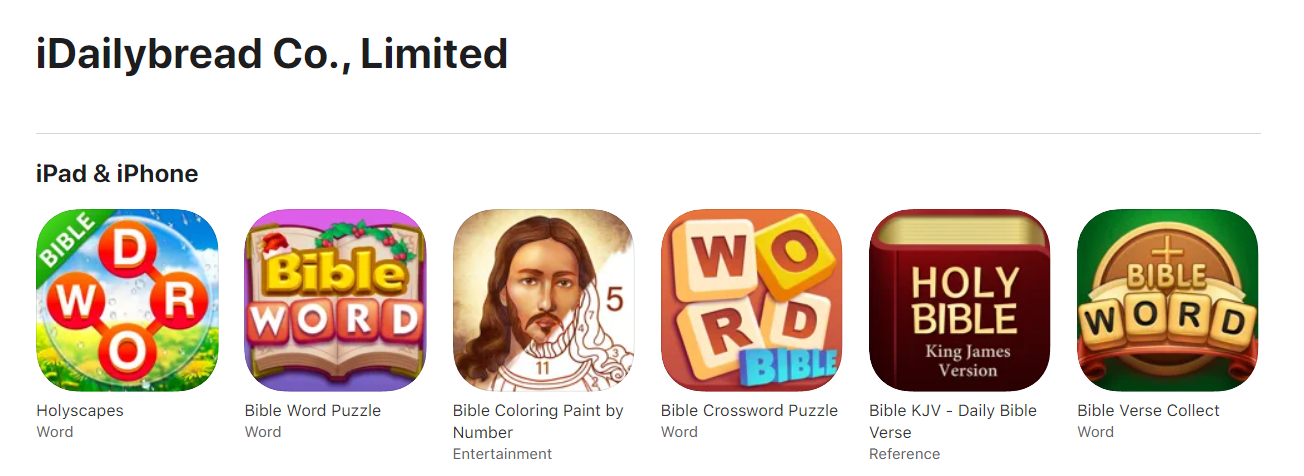Select the Jesus portrait coloring app icon
This screenshot has width=1304, height=476.
[543, 300]
